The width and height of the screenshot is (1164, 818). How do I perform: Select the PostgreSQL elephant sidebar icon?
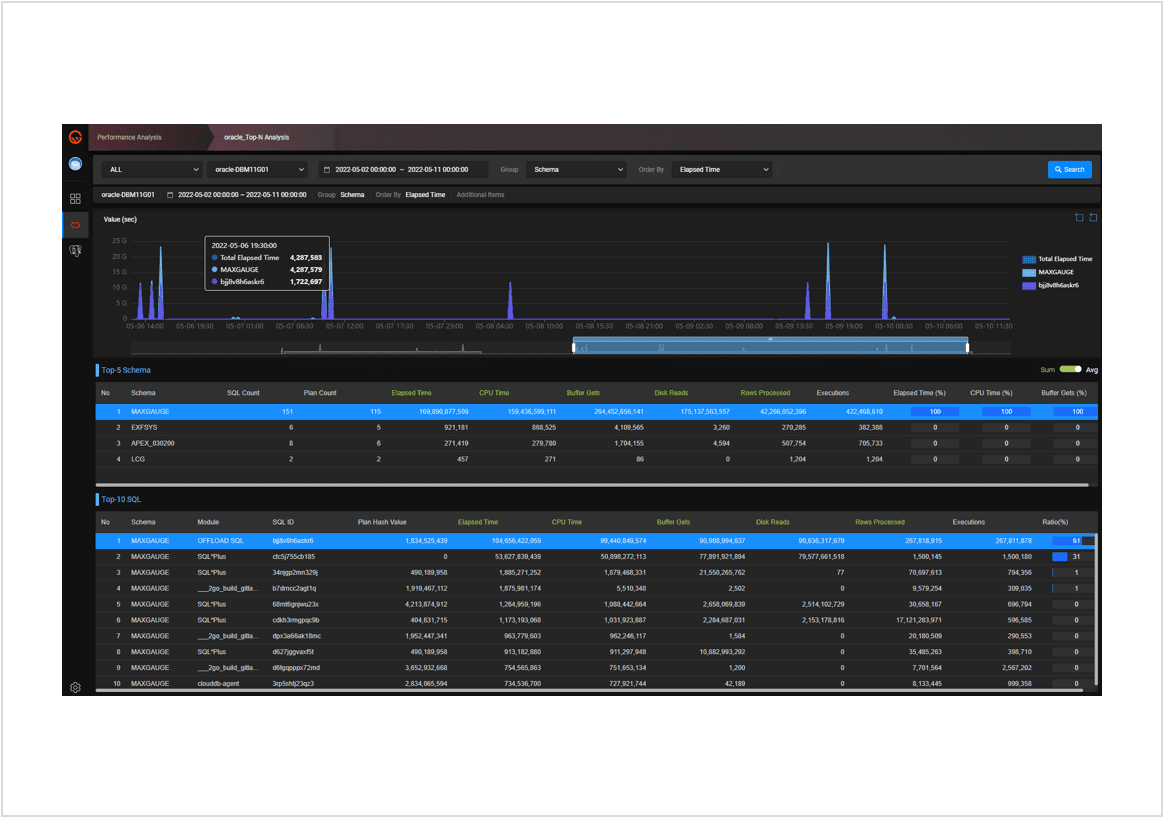click(75, 251)
